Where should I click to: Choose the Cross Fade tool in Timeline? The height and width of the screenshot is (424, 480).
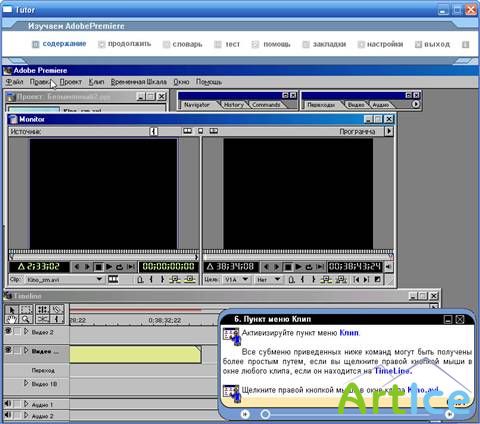pos(43,319)
